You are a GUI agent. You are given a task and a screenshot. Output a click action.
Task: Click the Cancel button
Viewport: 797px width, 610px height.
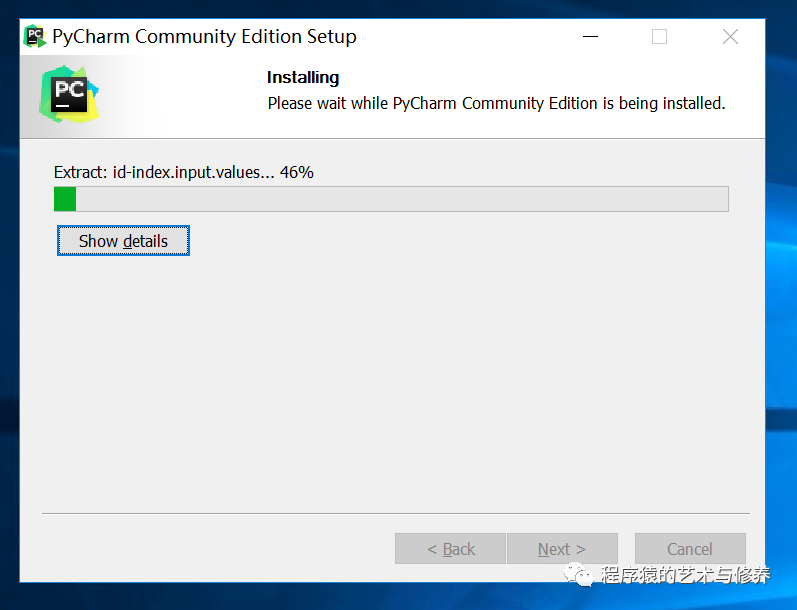click(x=690, y=548)
